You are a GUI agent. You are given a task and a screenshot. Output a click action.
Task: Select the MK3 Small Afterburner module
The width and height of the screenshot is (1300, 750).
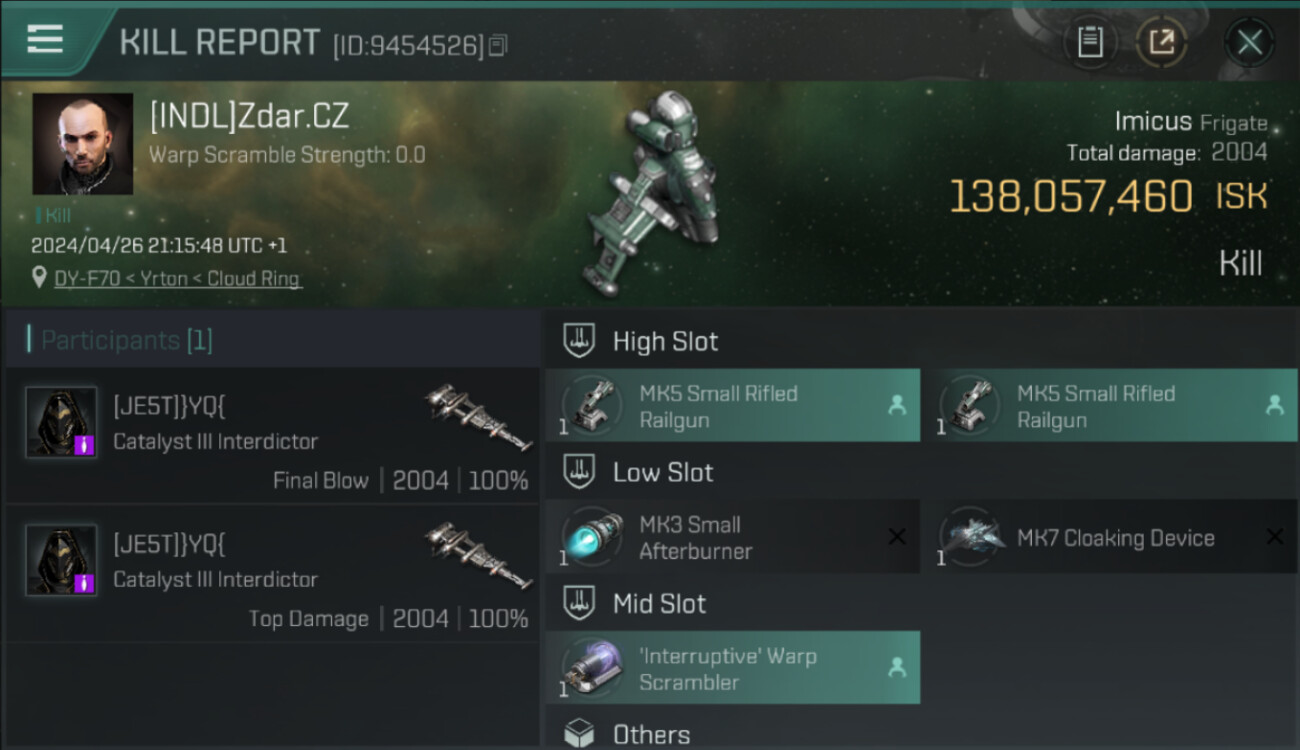[733, 537]
